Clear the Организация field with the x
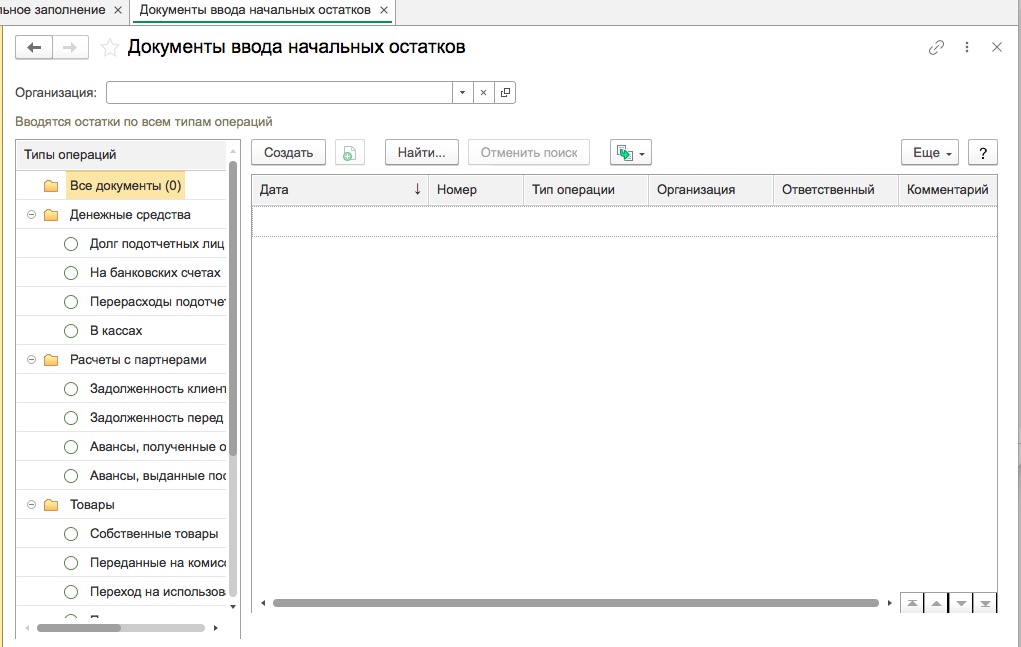This screenshot has height=647, width=1021. pos(483,92)
